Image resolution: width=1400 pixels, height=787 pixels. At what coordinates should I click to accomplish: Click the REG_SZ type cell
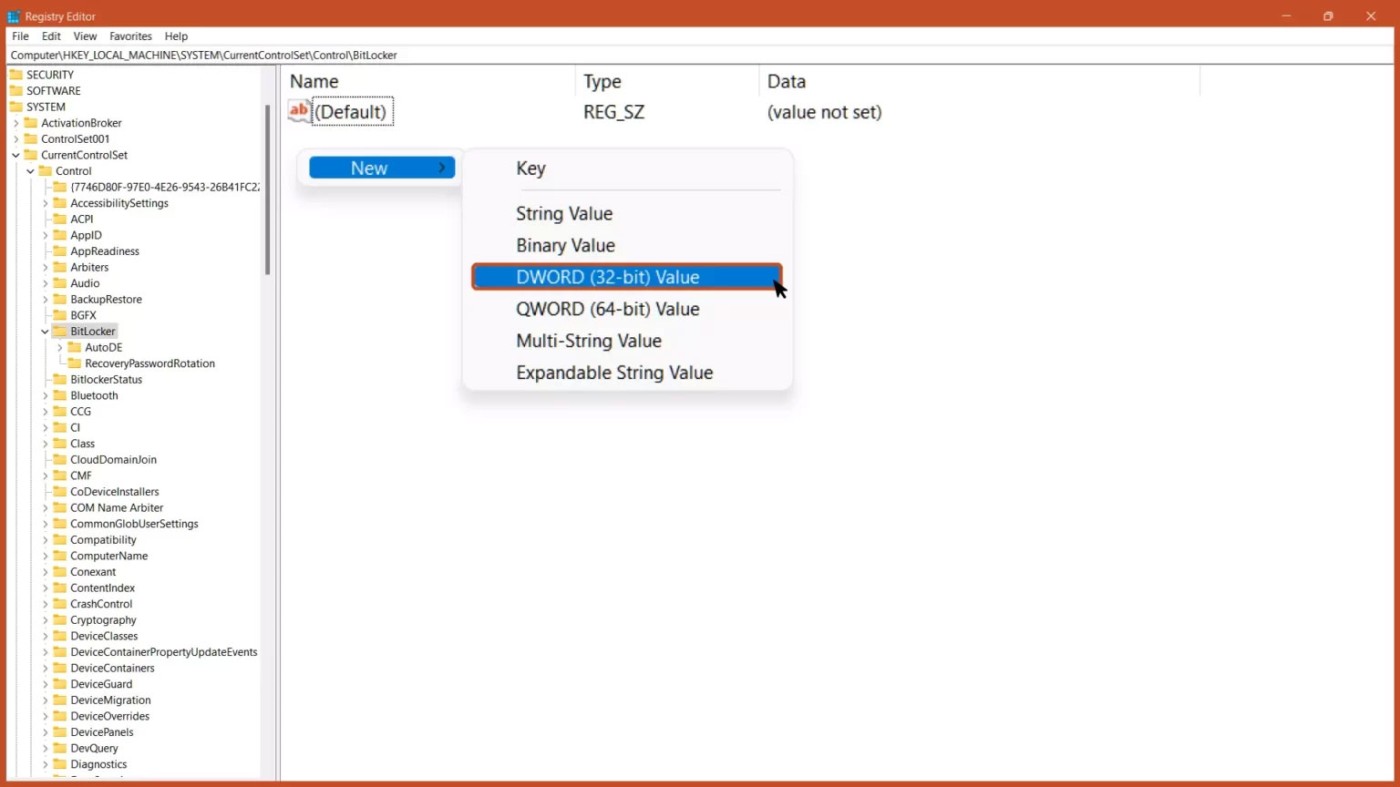pos(614,112)
